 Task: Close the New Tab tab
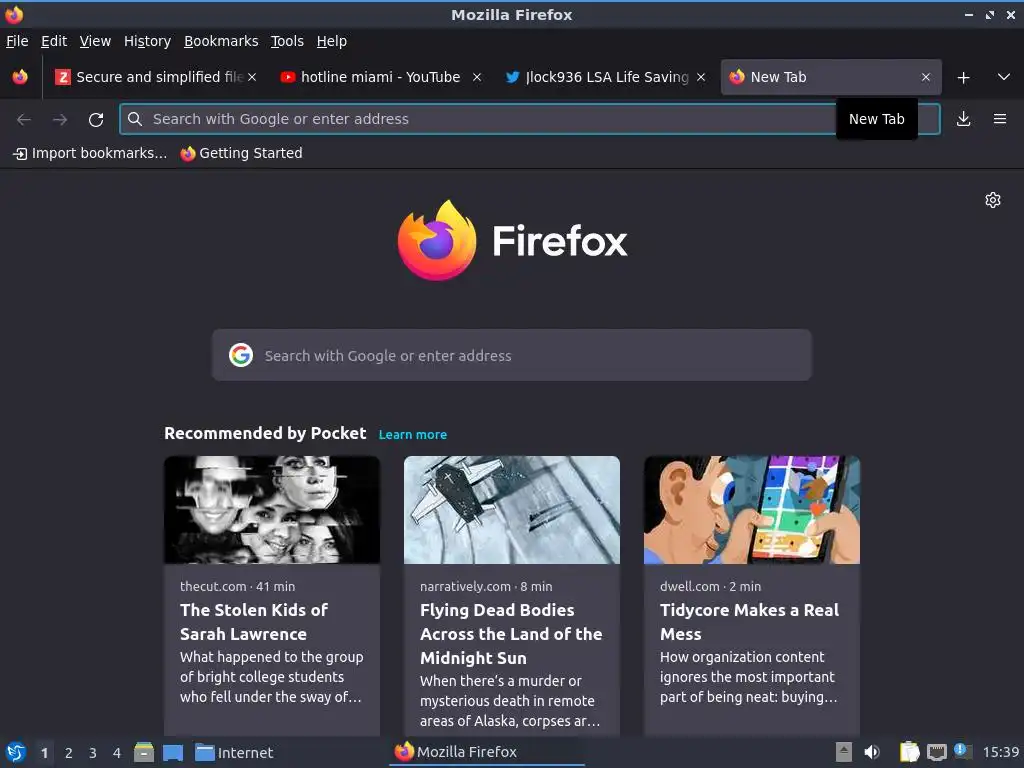pyautogui.click(x=925, y=77)
